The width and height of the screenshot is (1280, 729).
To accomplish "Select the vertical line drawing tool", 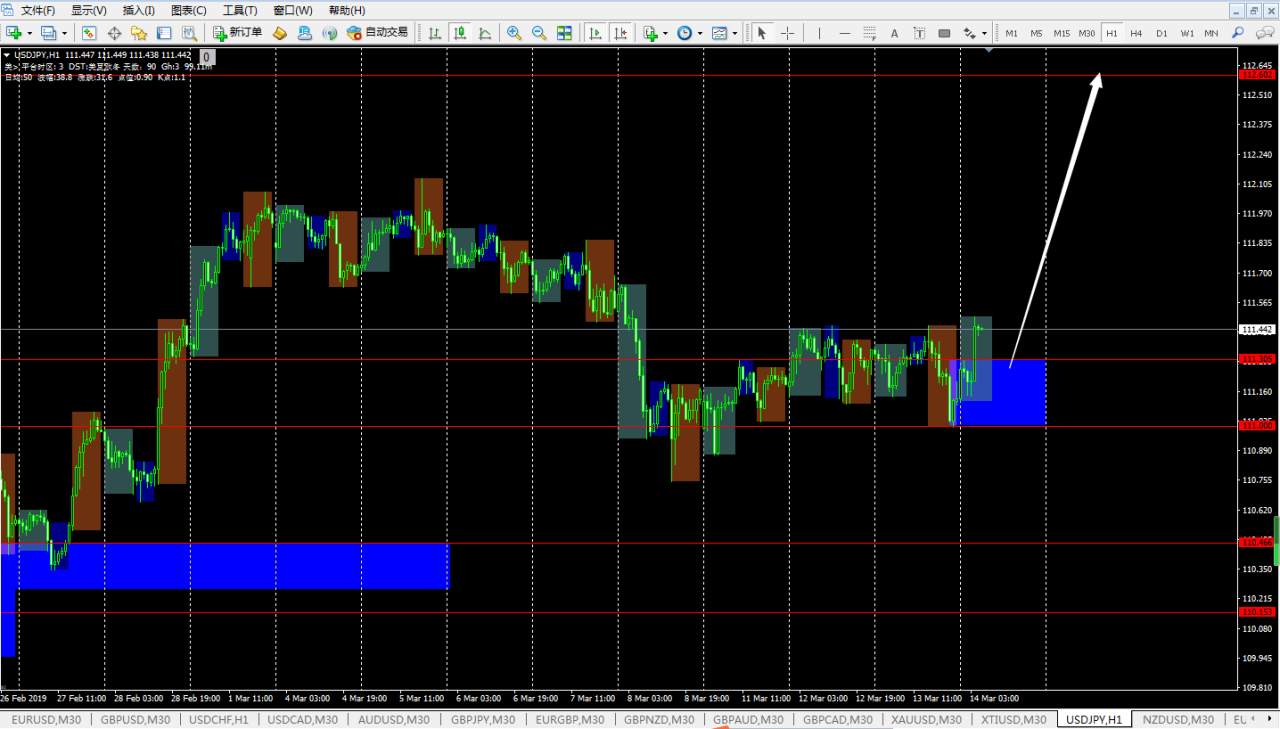I will pos(819,33).
